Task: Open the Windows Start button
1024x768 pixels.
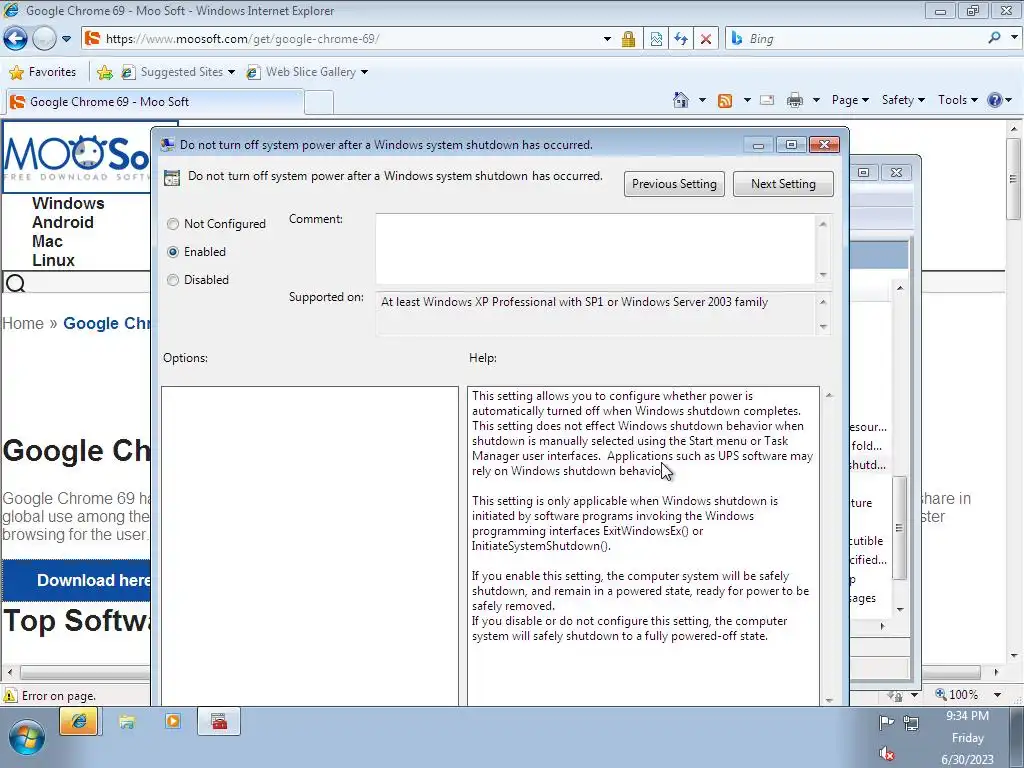Action: [x=26, y=739]
